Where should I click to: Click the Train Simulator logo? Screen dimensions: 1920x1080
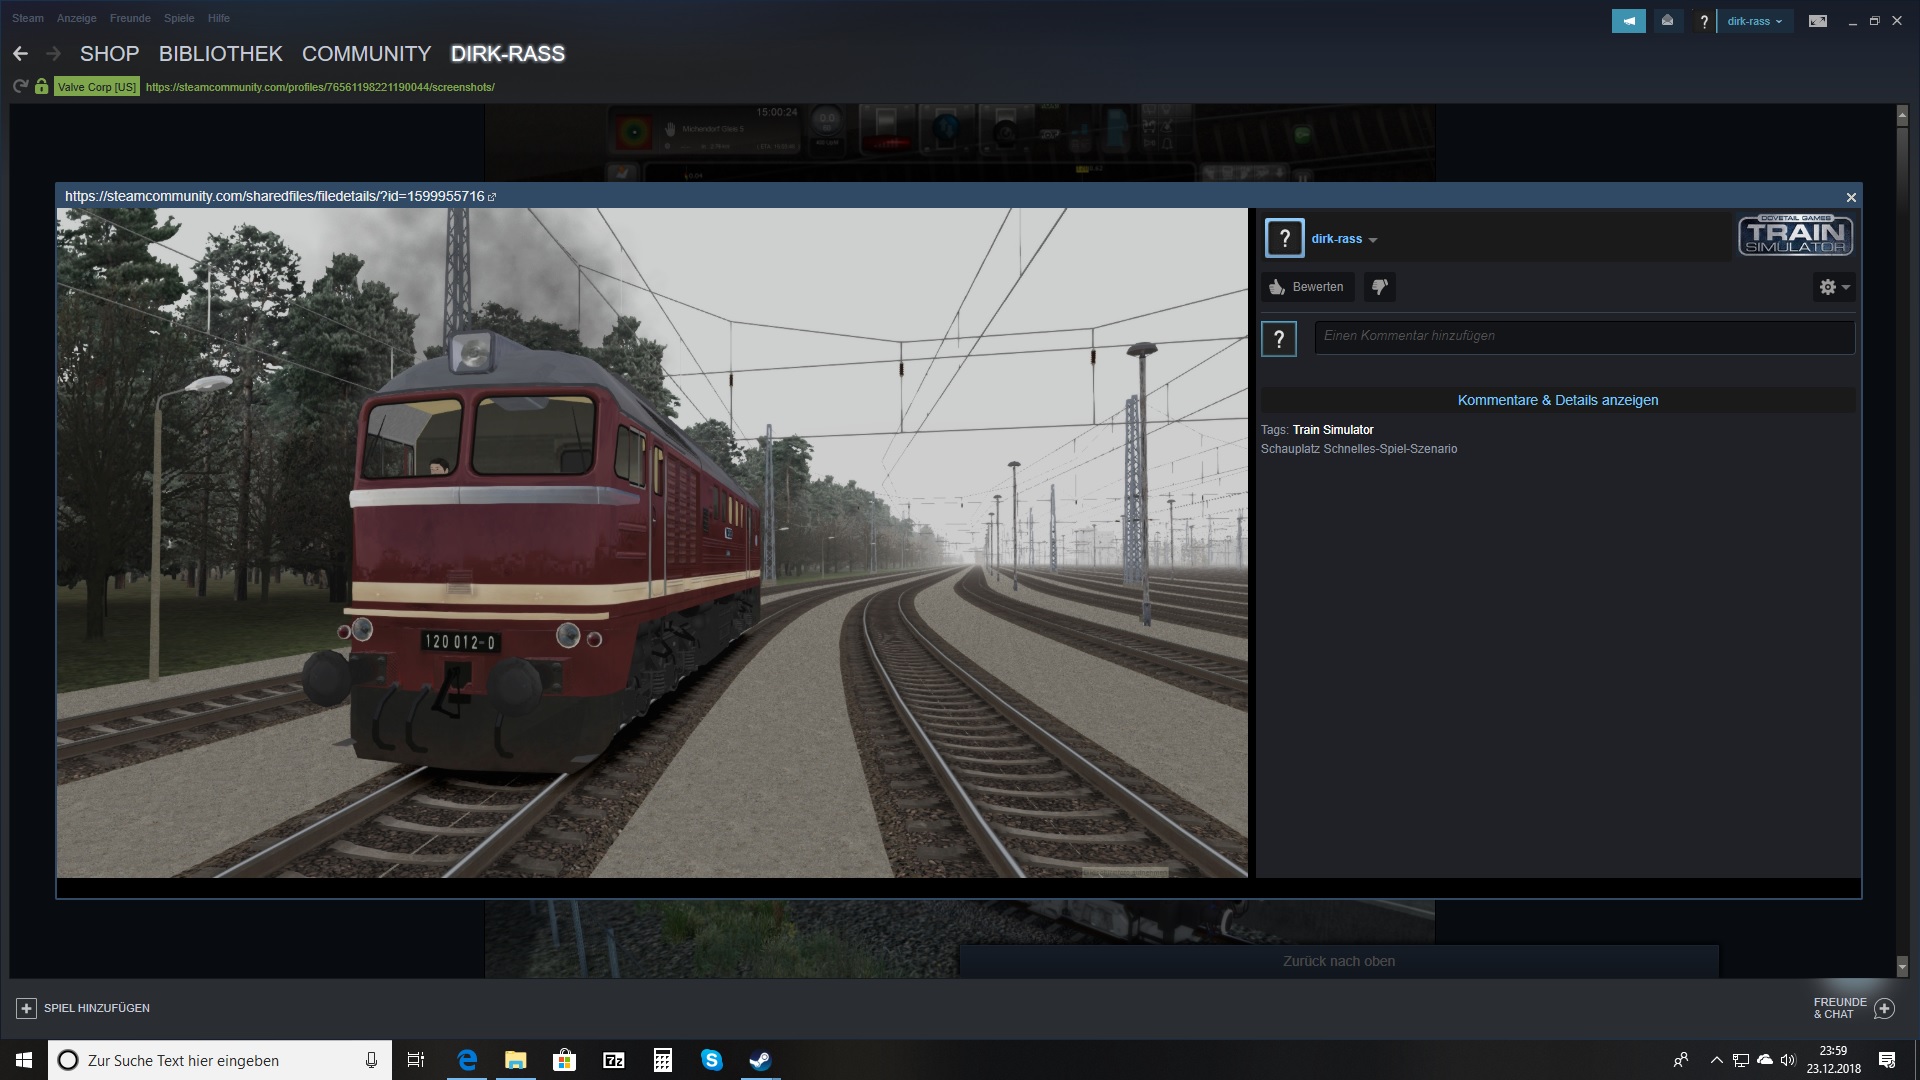(1795, 236)
